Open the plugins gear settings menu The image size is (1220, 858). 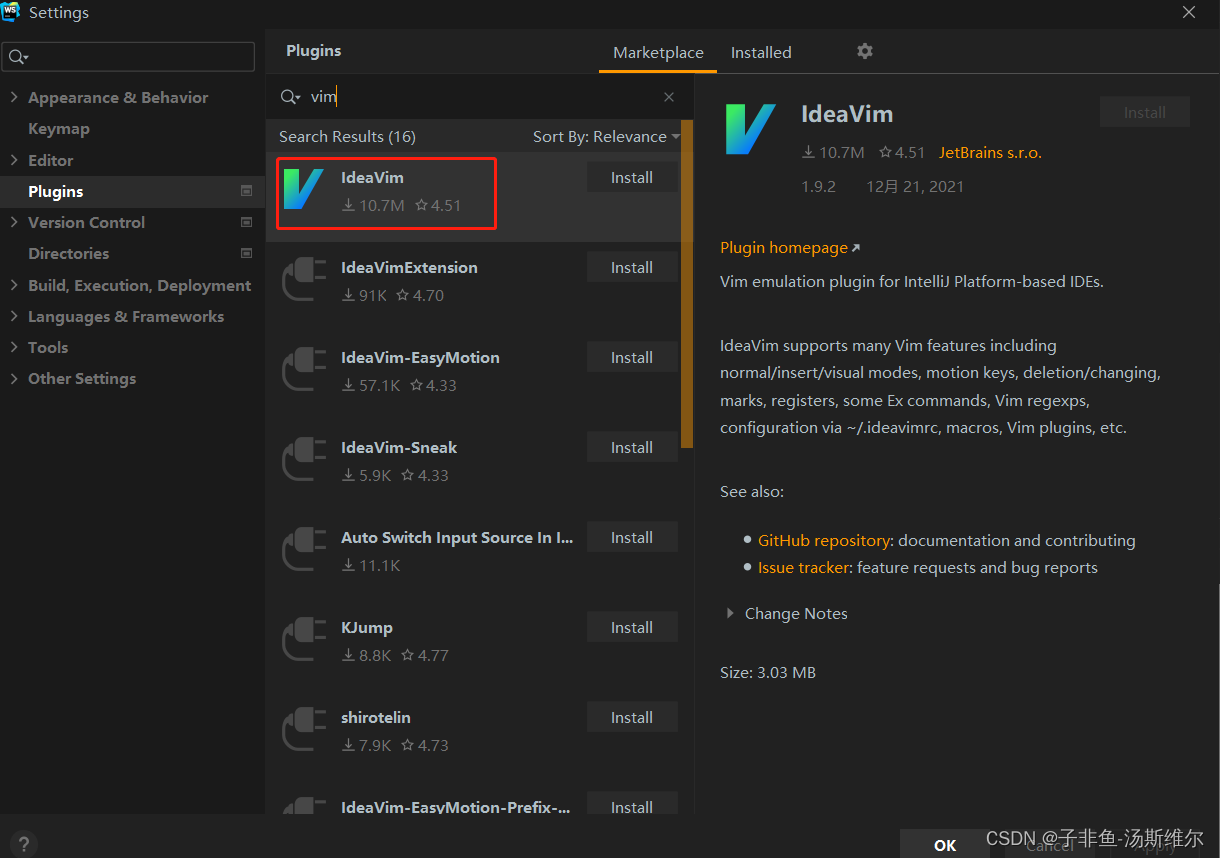[x=865, y=51]
